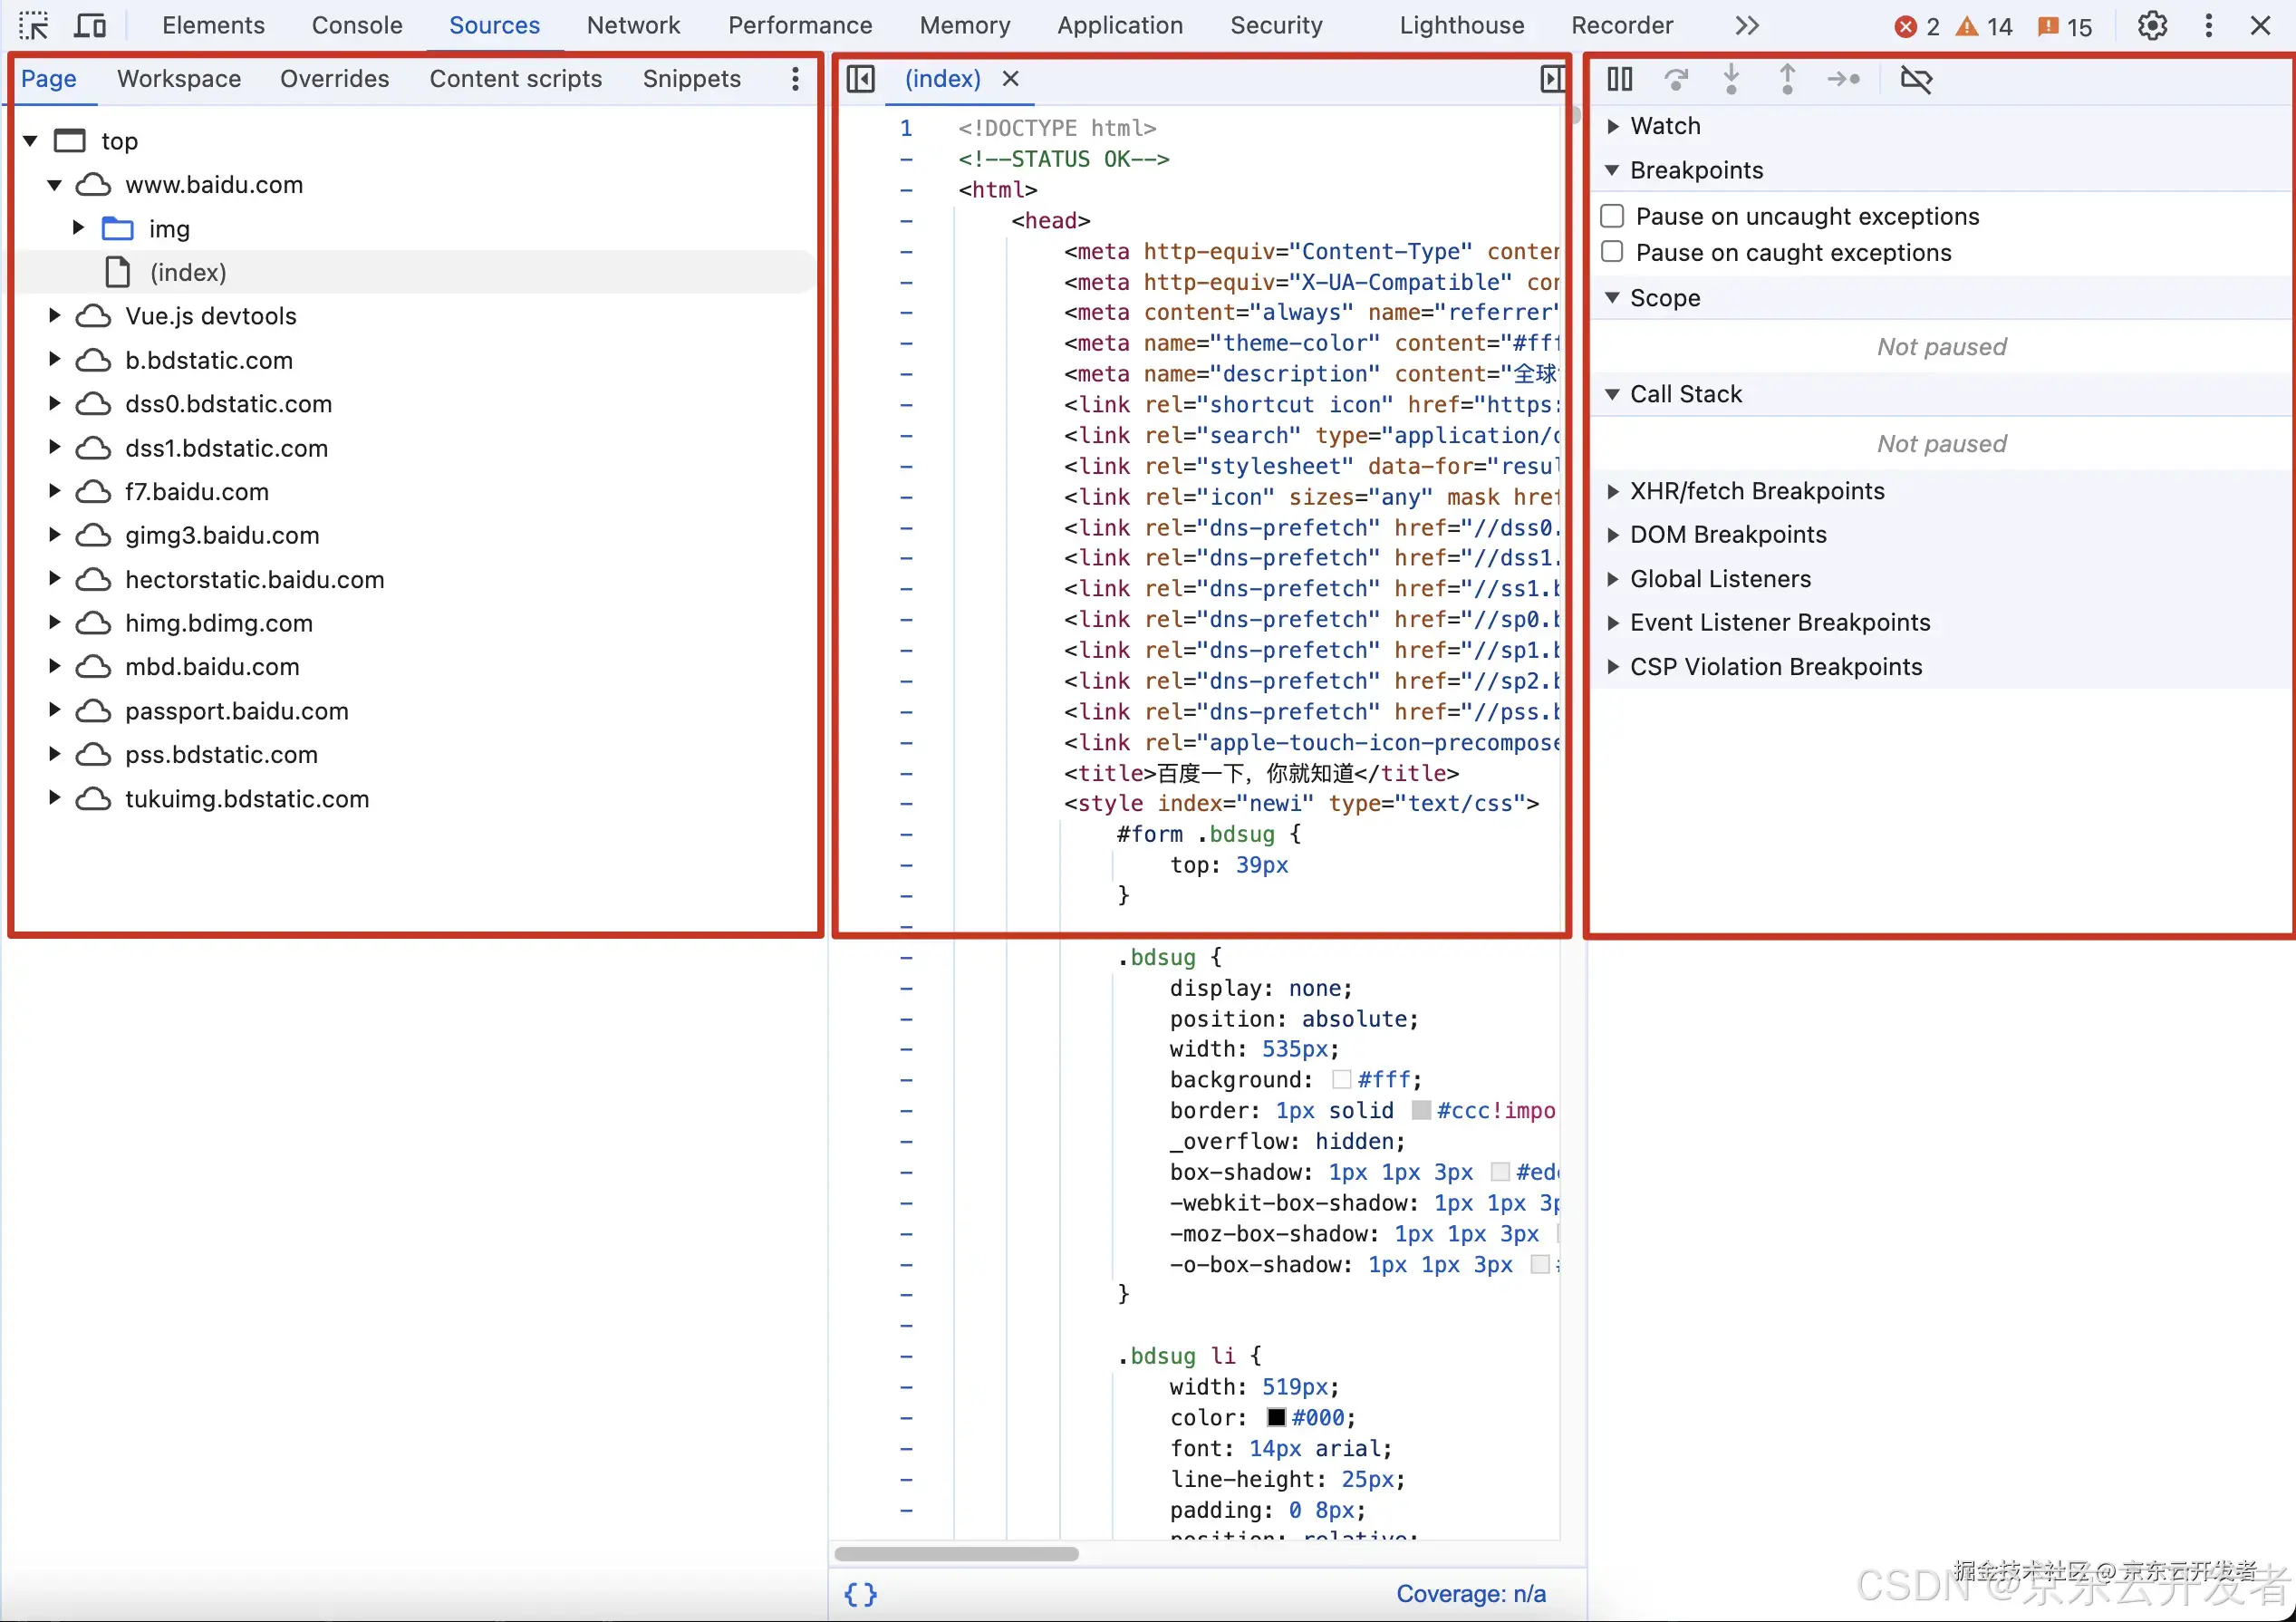This screenshot has height=1622, width=2296.
Task: Click the www.baidu.com tree item
Action: click(212, 184)
